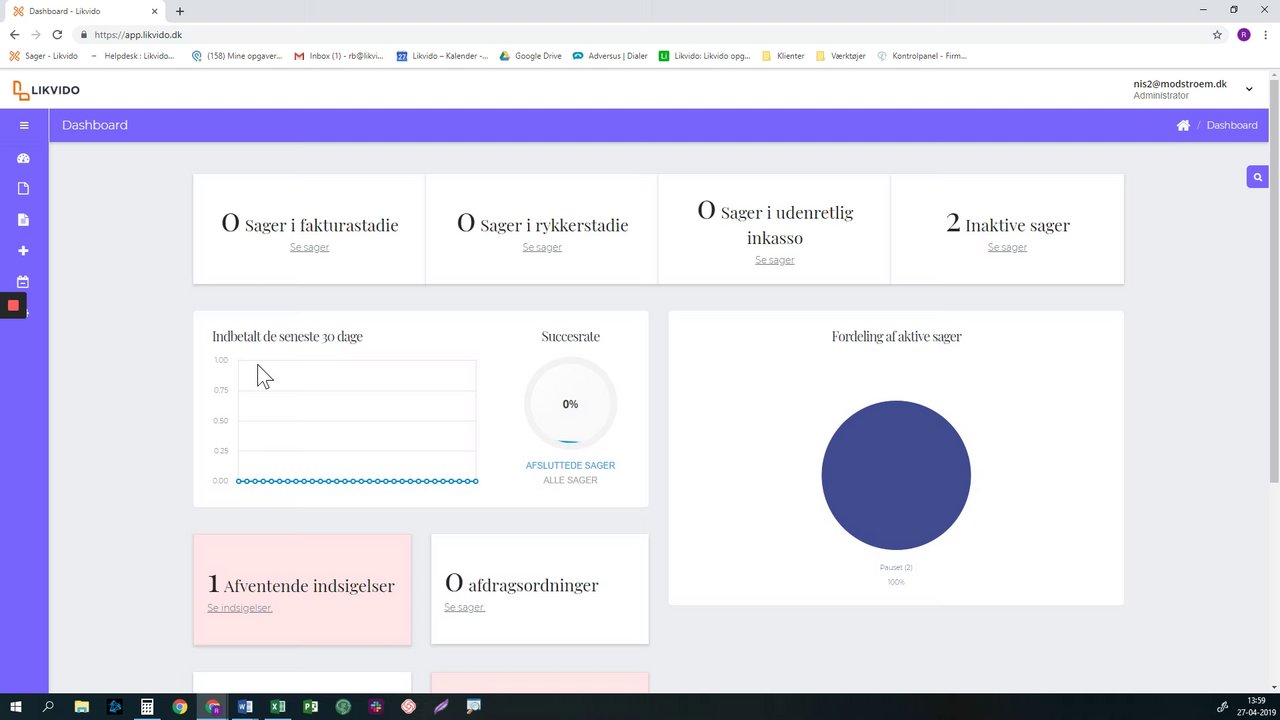
Task: Bookmark page with the star icon
Action: click(x=1217, y=34)
